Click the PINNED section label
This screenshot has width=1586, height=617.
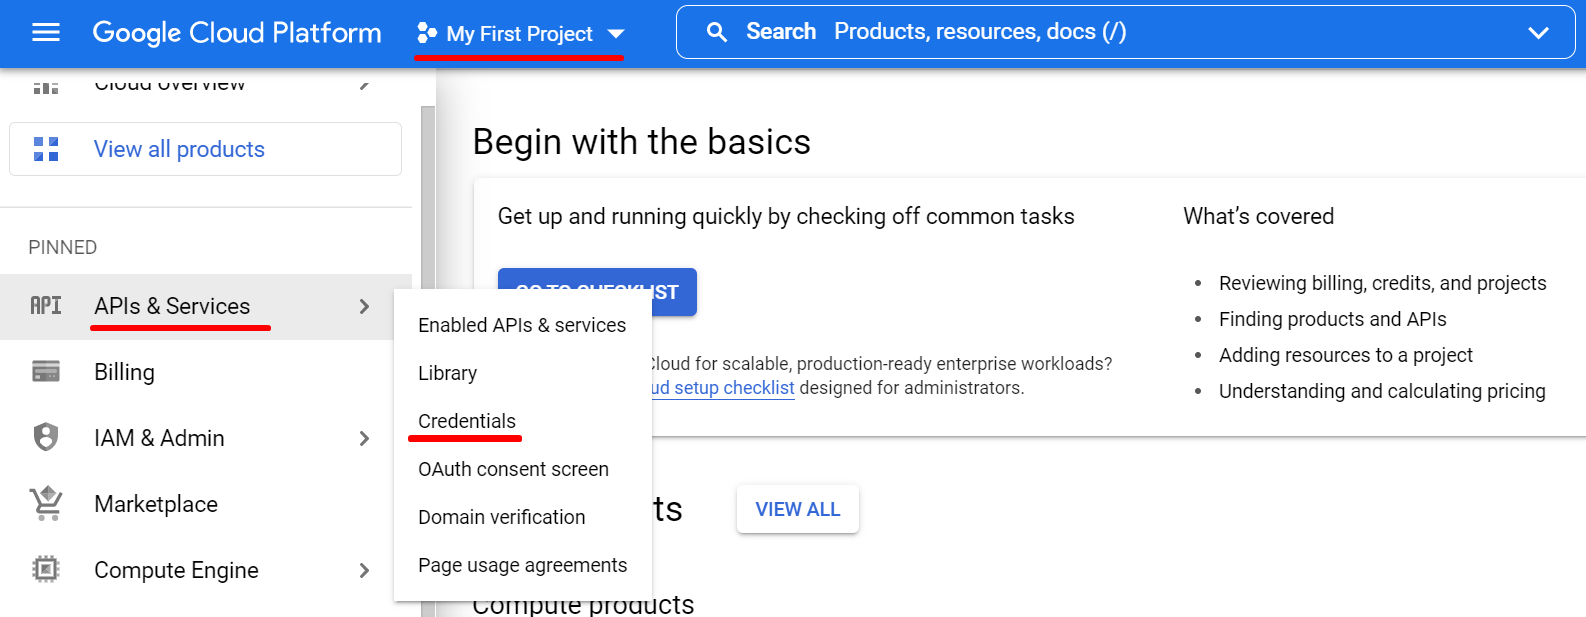tap(63, 247)
